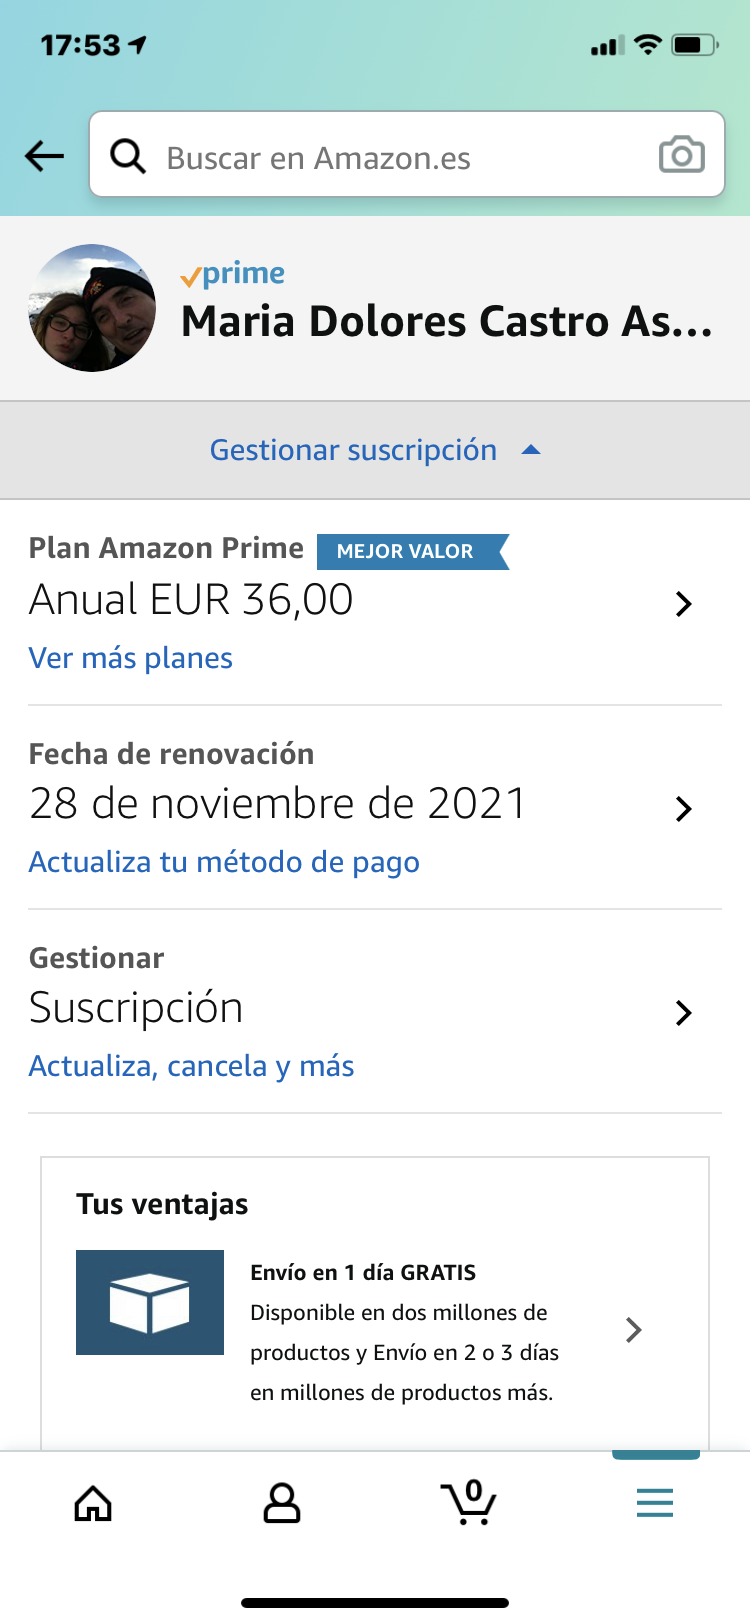Tap the MEJOR VALOR badge
Image resolution: width=750 pixels, height=1624 pixels.
[410, 551]
